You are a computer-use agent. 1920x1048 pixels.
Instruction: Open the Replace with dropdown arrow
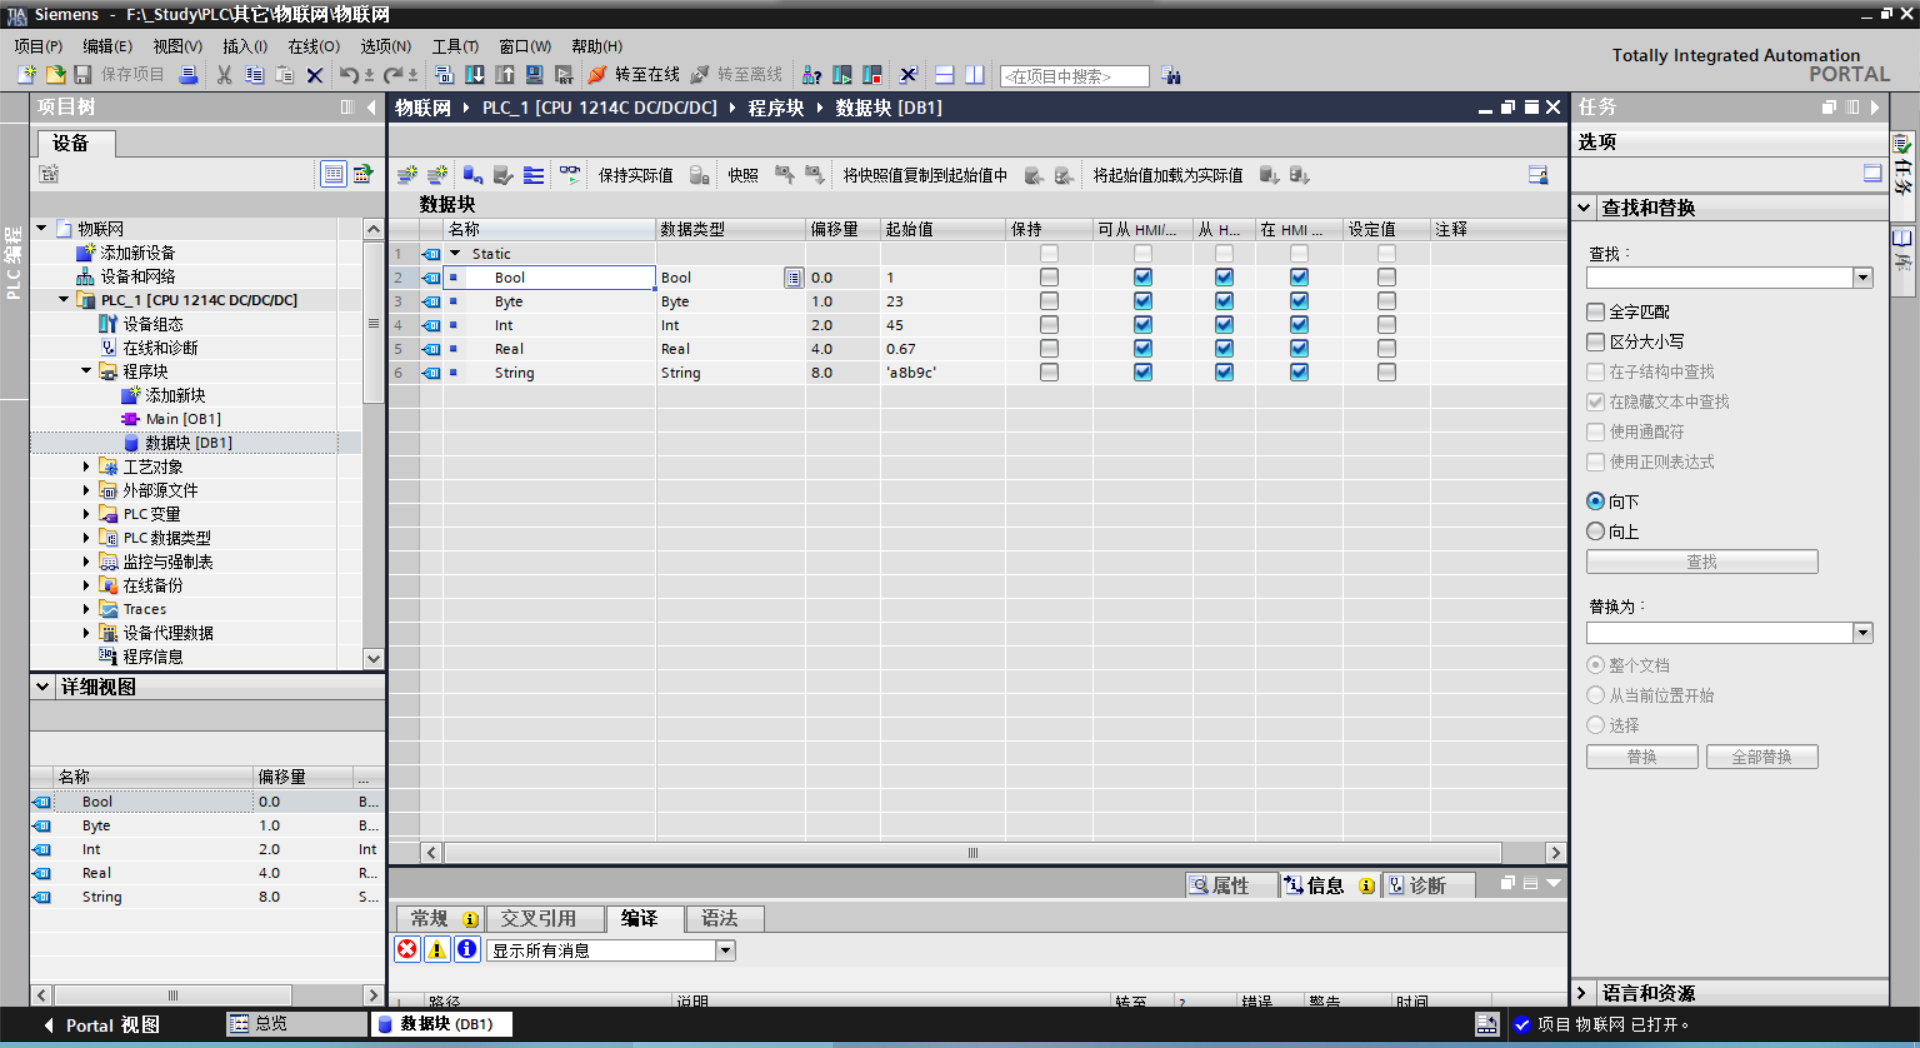1863,632
